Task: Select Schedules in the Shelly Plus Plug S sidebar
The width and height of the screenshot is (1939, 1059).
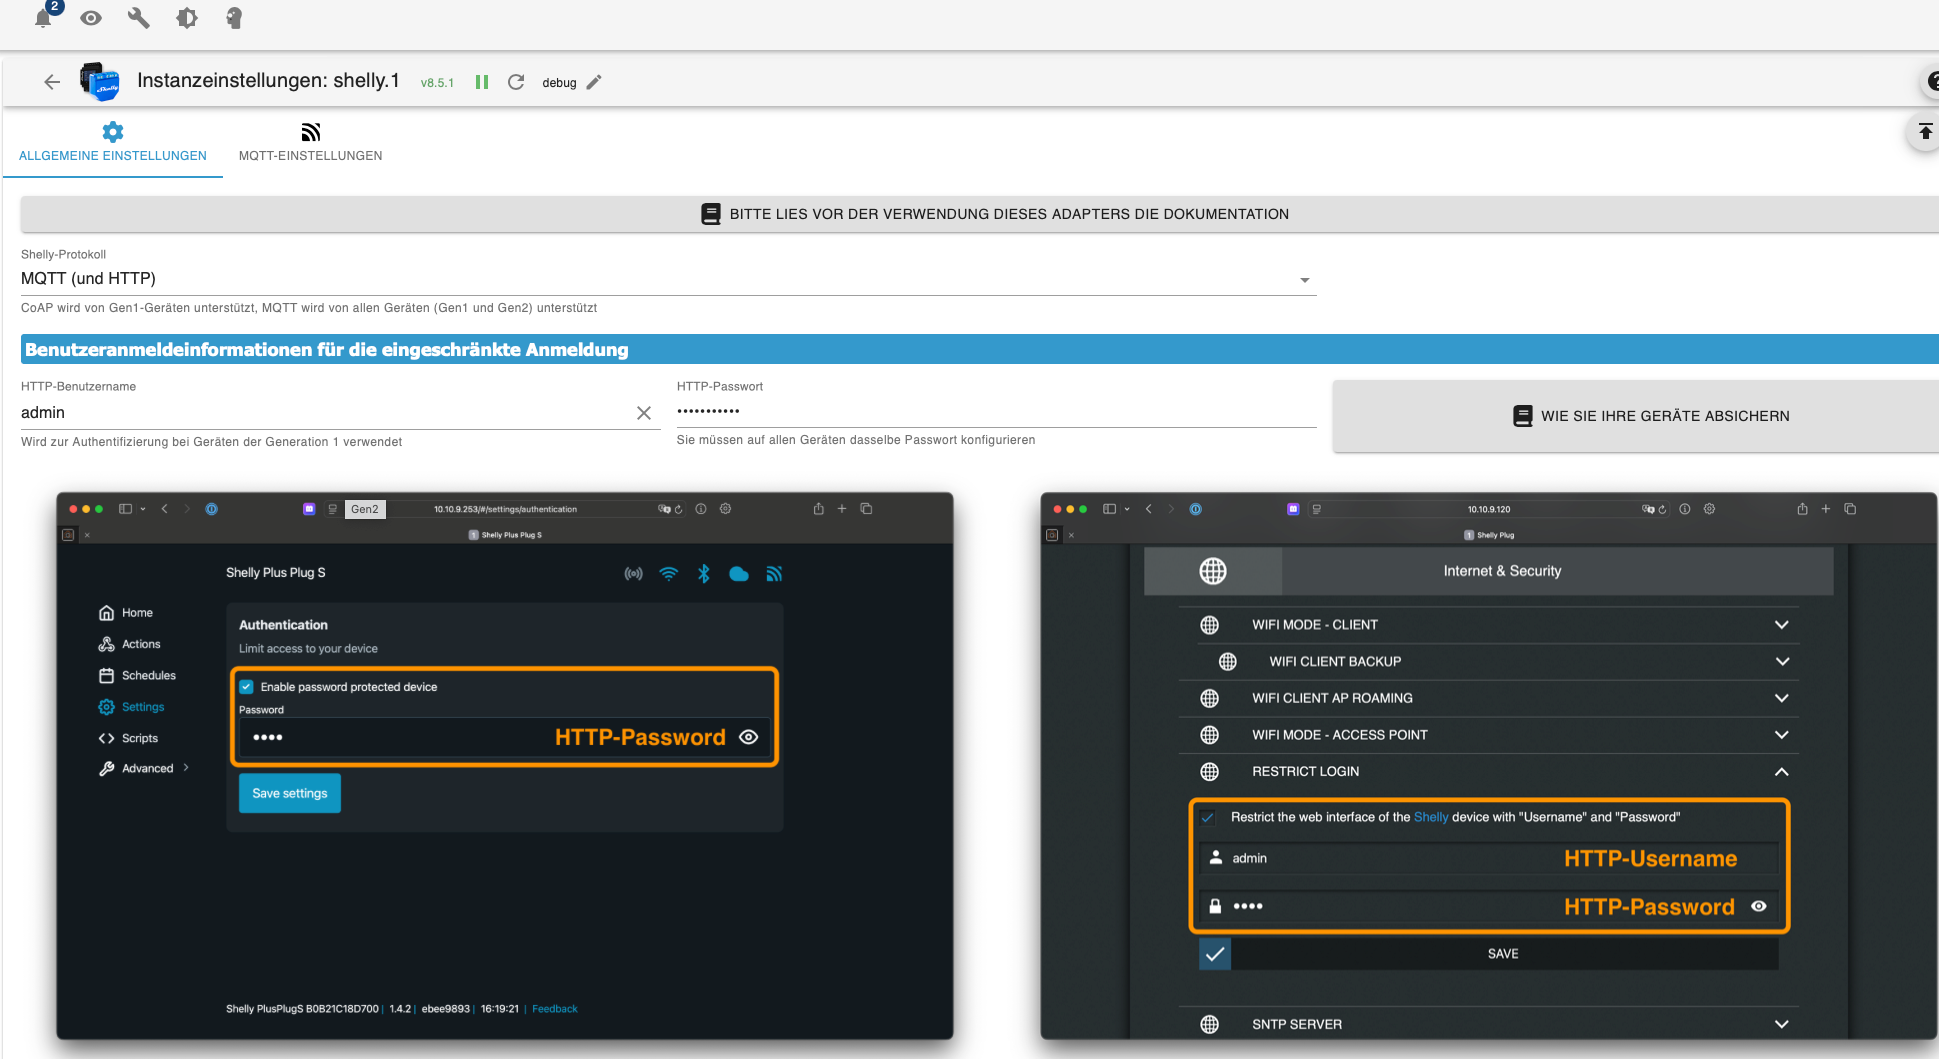Action: pyautogui.click(x=137, y=676)
